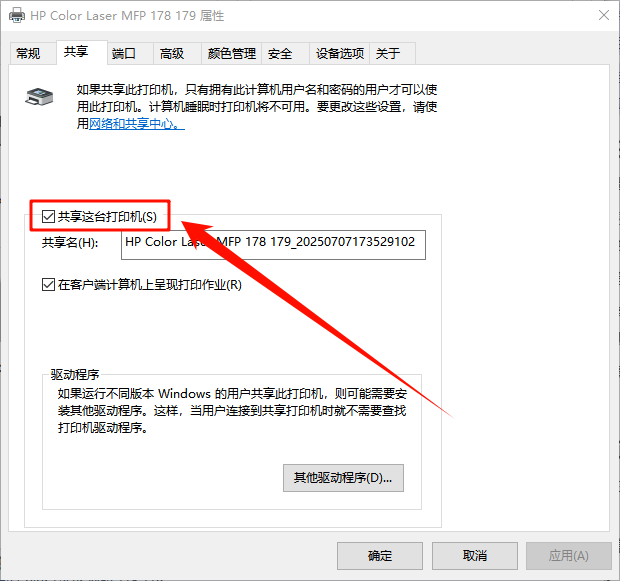
Task: Confirm with the 确定 button
Action: click(380, 556)
